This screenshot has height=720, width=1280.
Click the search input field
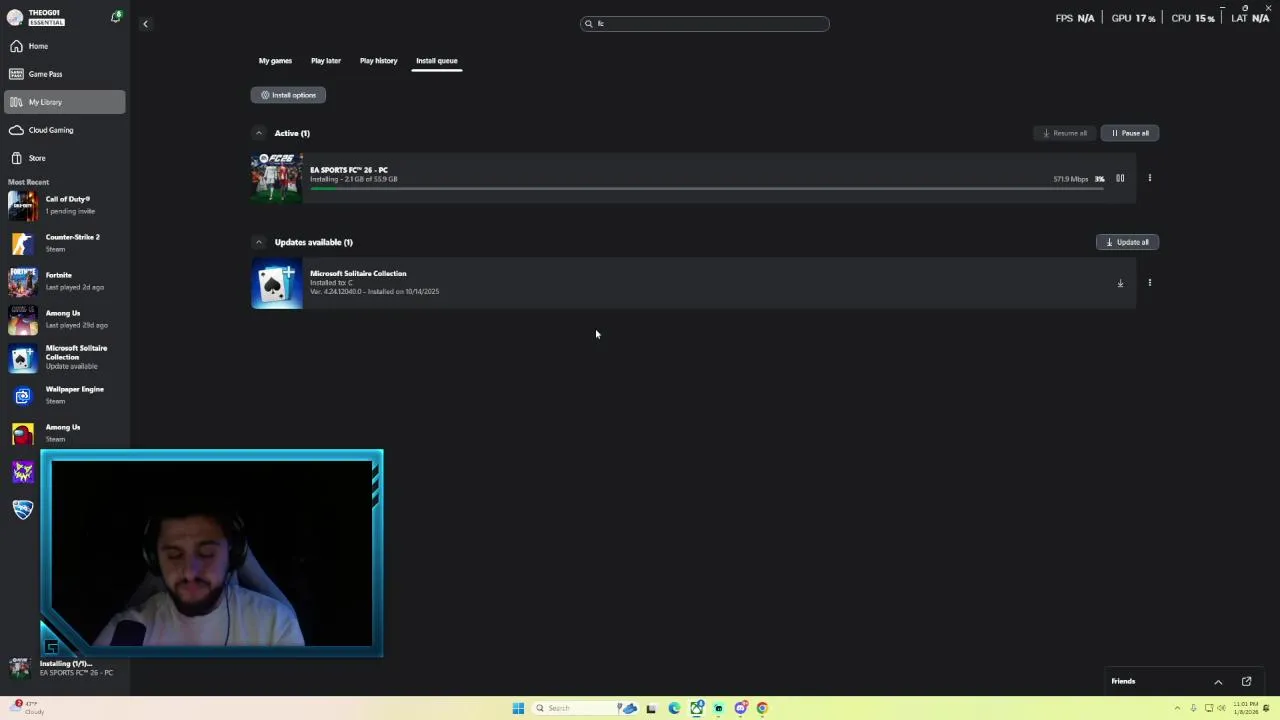click(x=705, y=24)
